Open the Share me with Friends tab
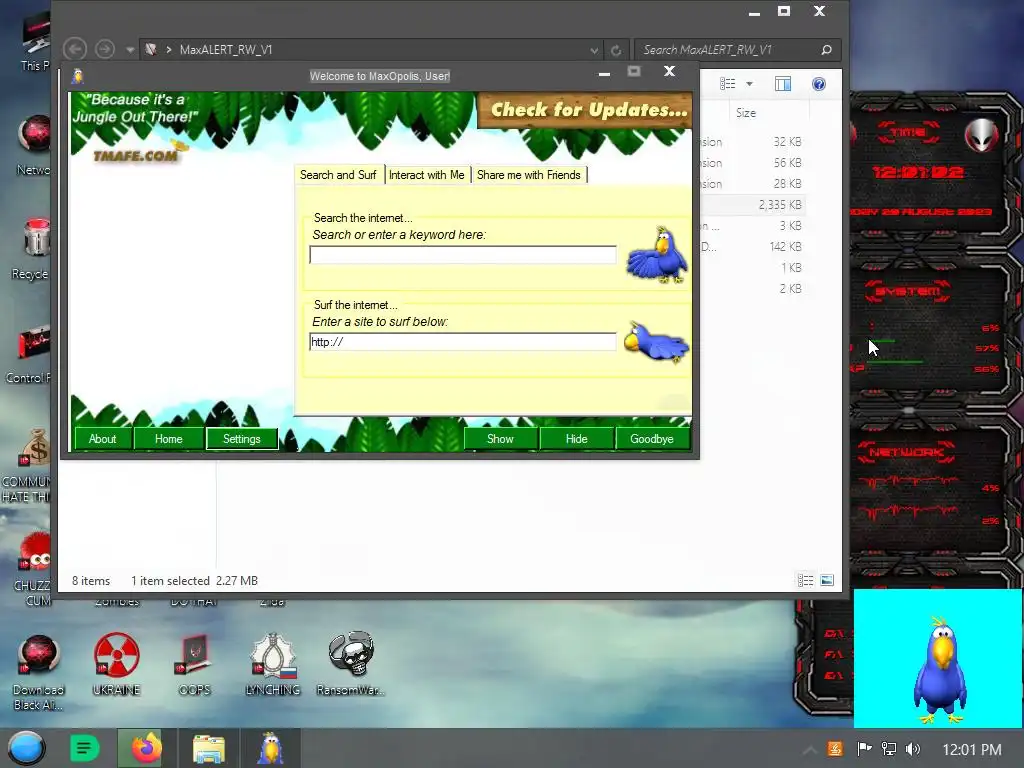The image size is (1024, 768). click(528, 175)
